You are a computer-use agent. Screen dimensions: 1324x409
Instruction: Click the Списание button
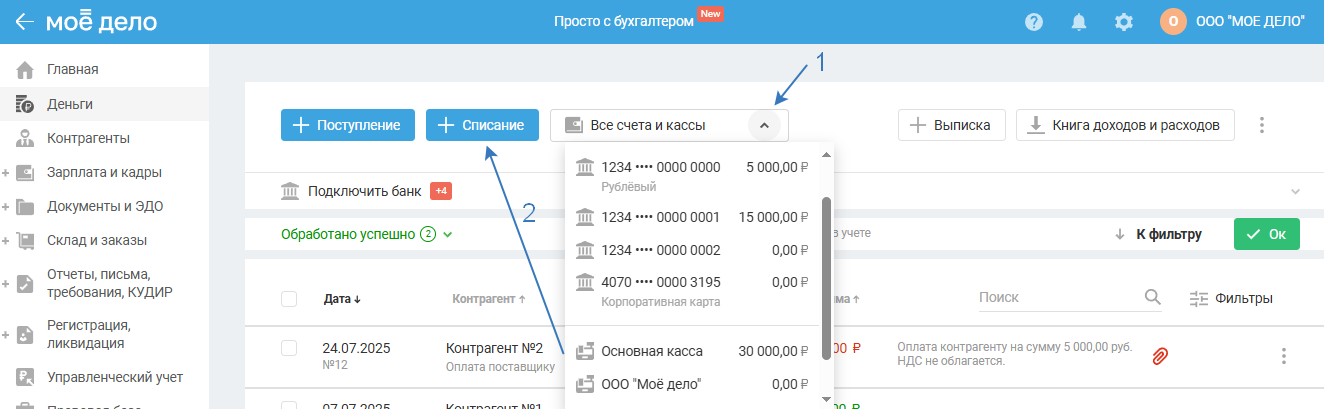482,125
